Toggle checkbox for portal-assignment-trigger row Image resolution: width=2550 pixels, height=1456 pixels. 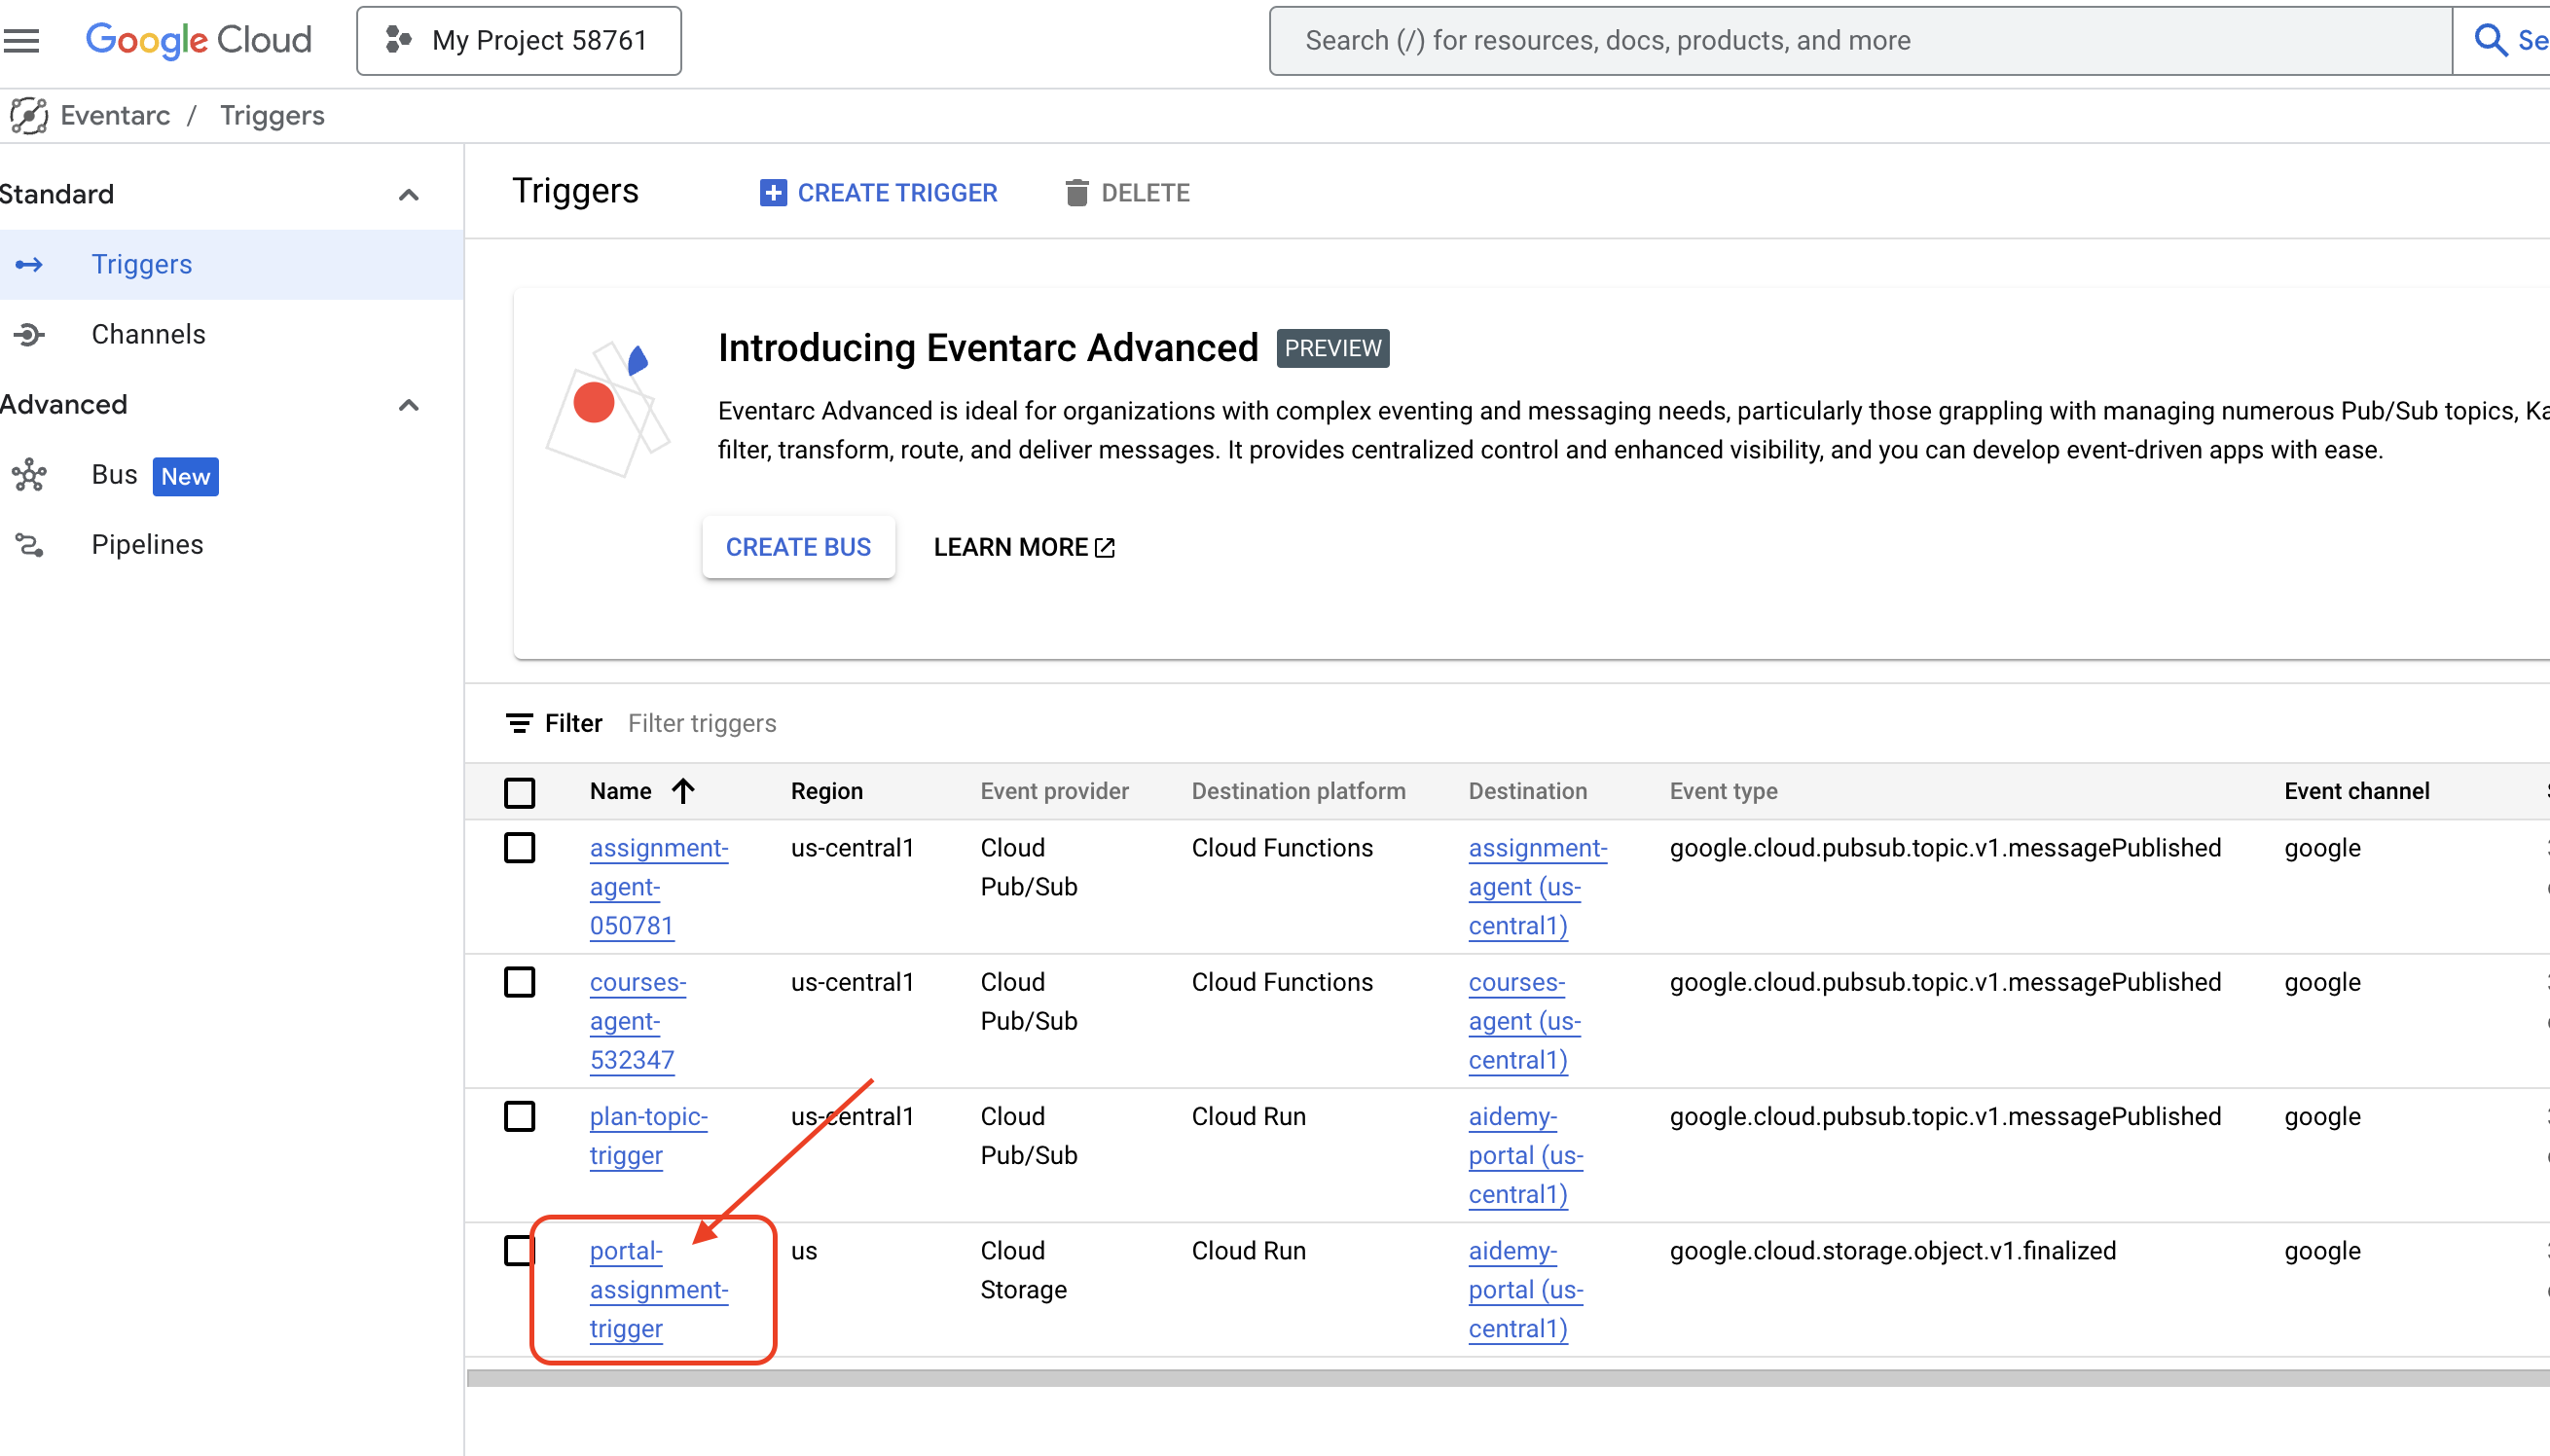(520, 1251)
